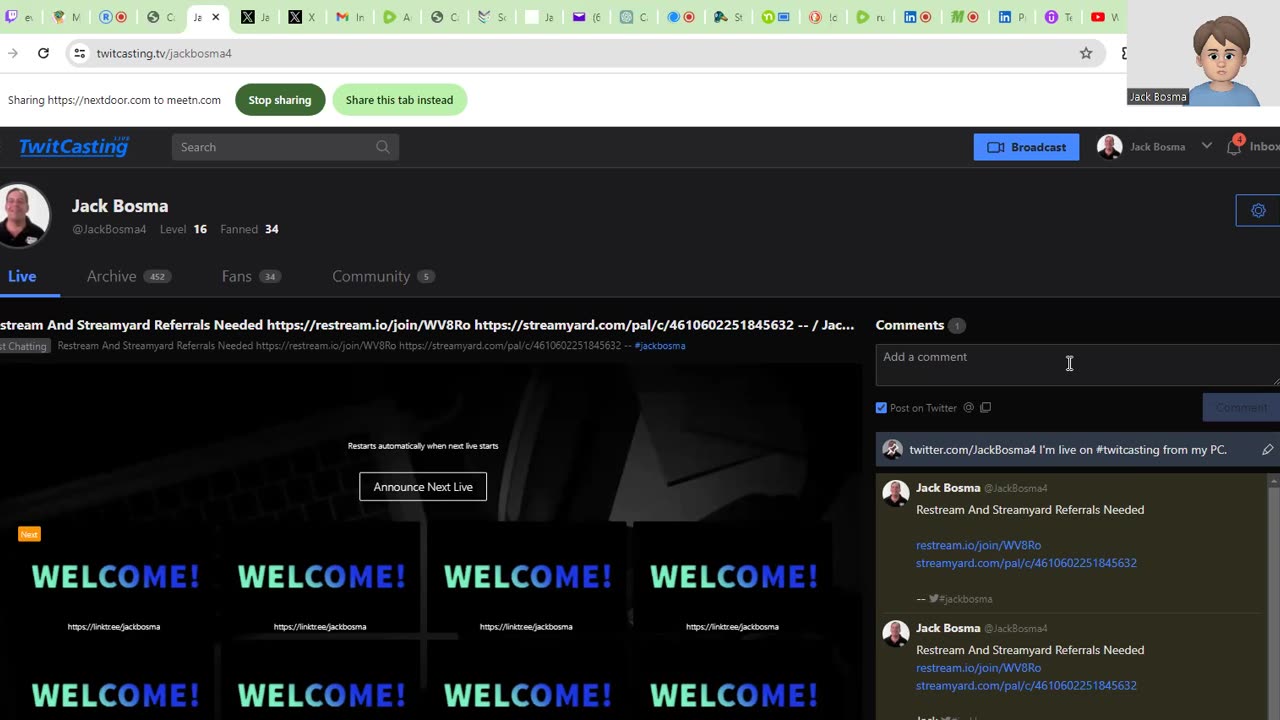Viewport: 1280px width, 720px height.
Task: Open the gear settings button on the profile header
Action: tap(1258, 211)
